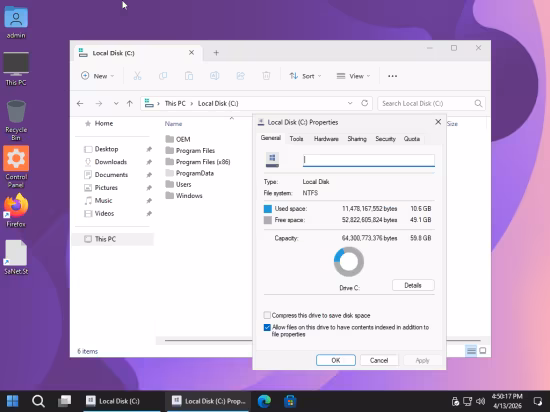Uncheck Allow files to have contents indexed
Image resolution: width=550 pixels, height=412 pixels.
267,327
